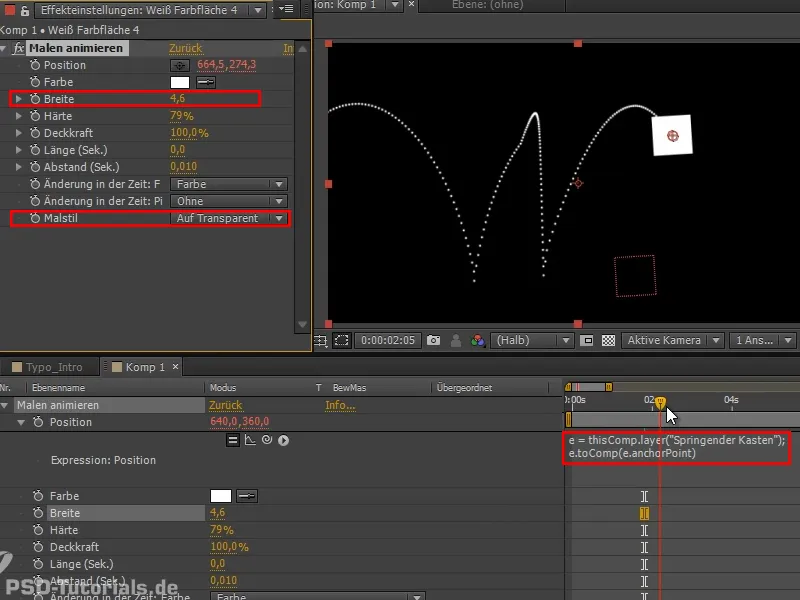This screenshot has height=600, width=800.
Task: Open the show channel RGB icon
Action: pyautogui.click(x=478, y=340)
